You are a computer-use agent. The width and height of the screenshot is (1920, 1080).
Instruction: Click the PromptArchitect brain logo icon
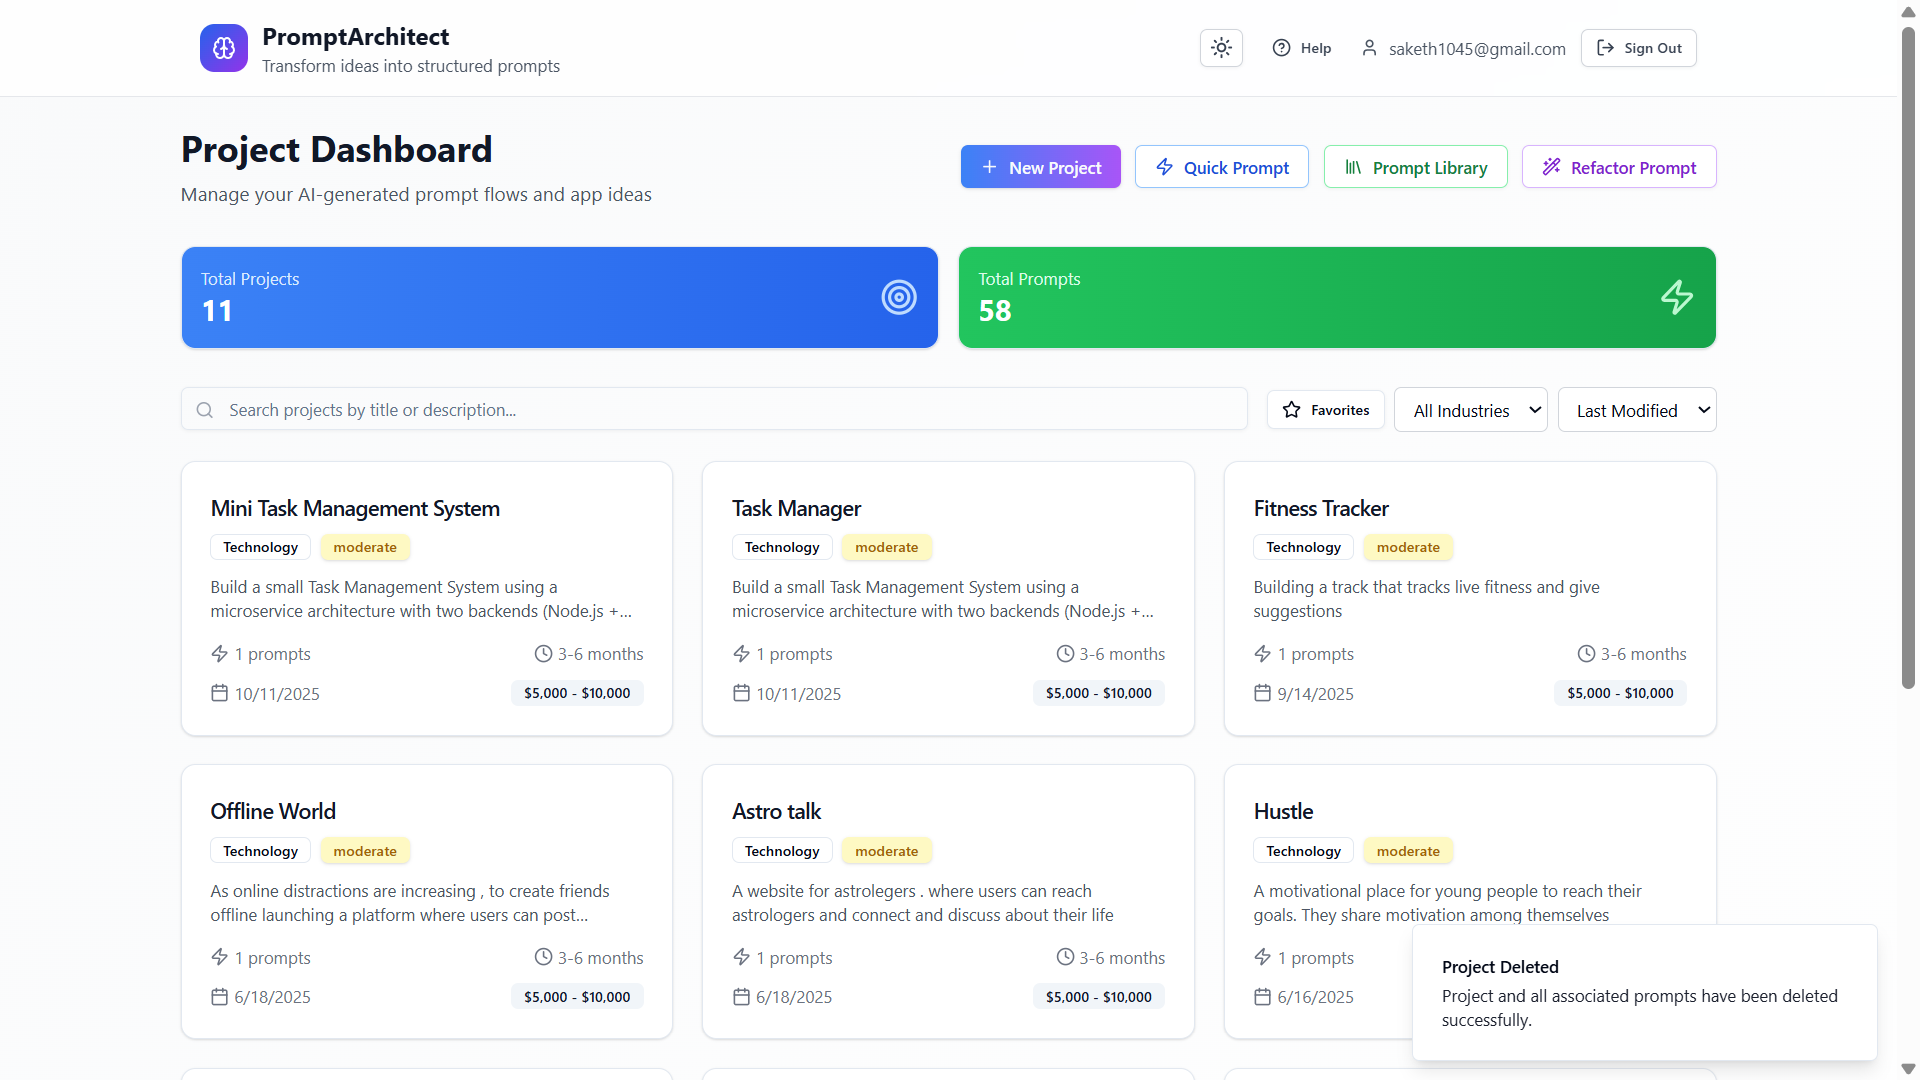pos(223,48)
